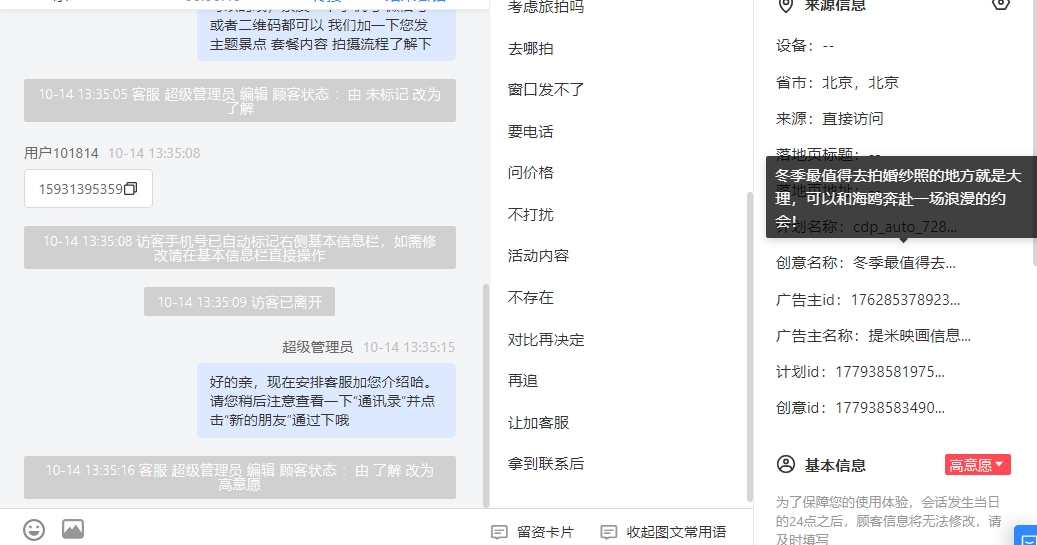Click the 创意名称 field value

coord(904,263)
